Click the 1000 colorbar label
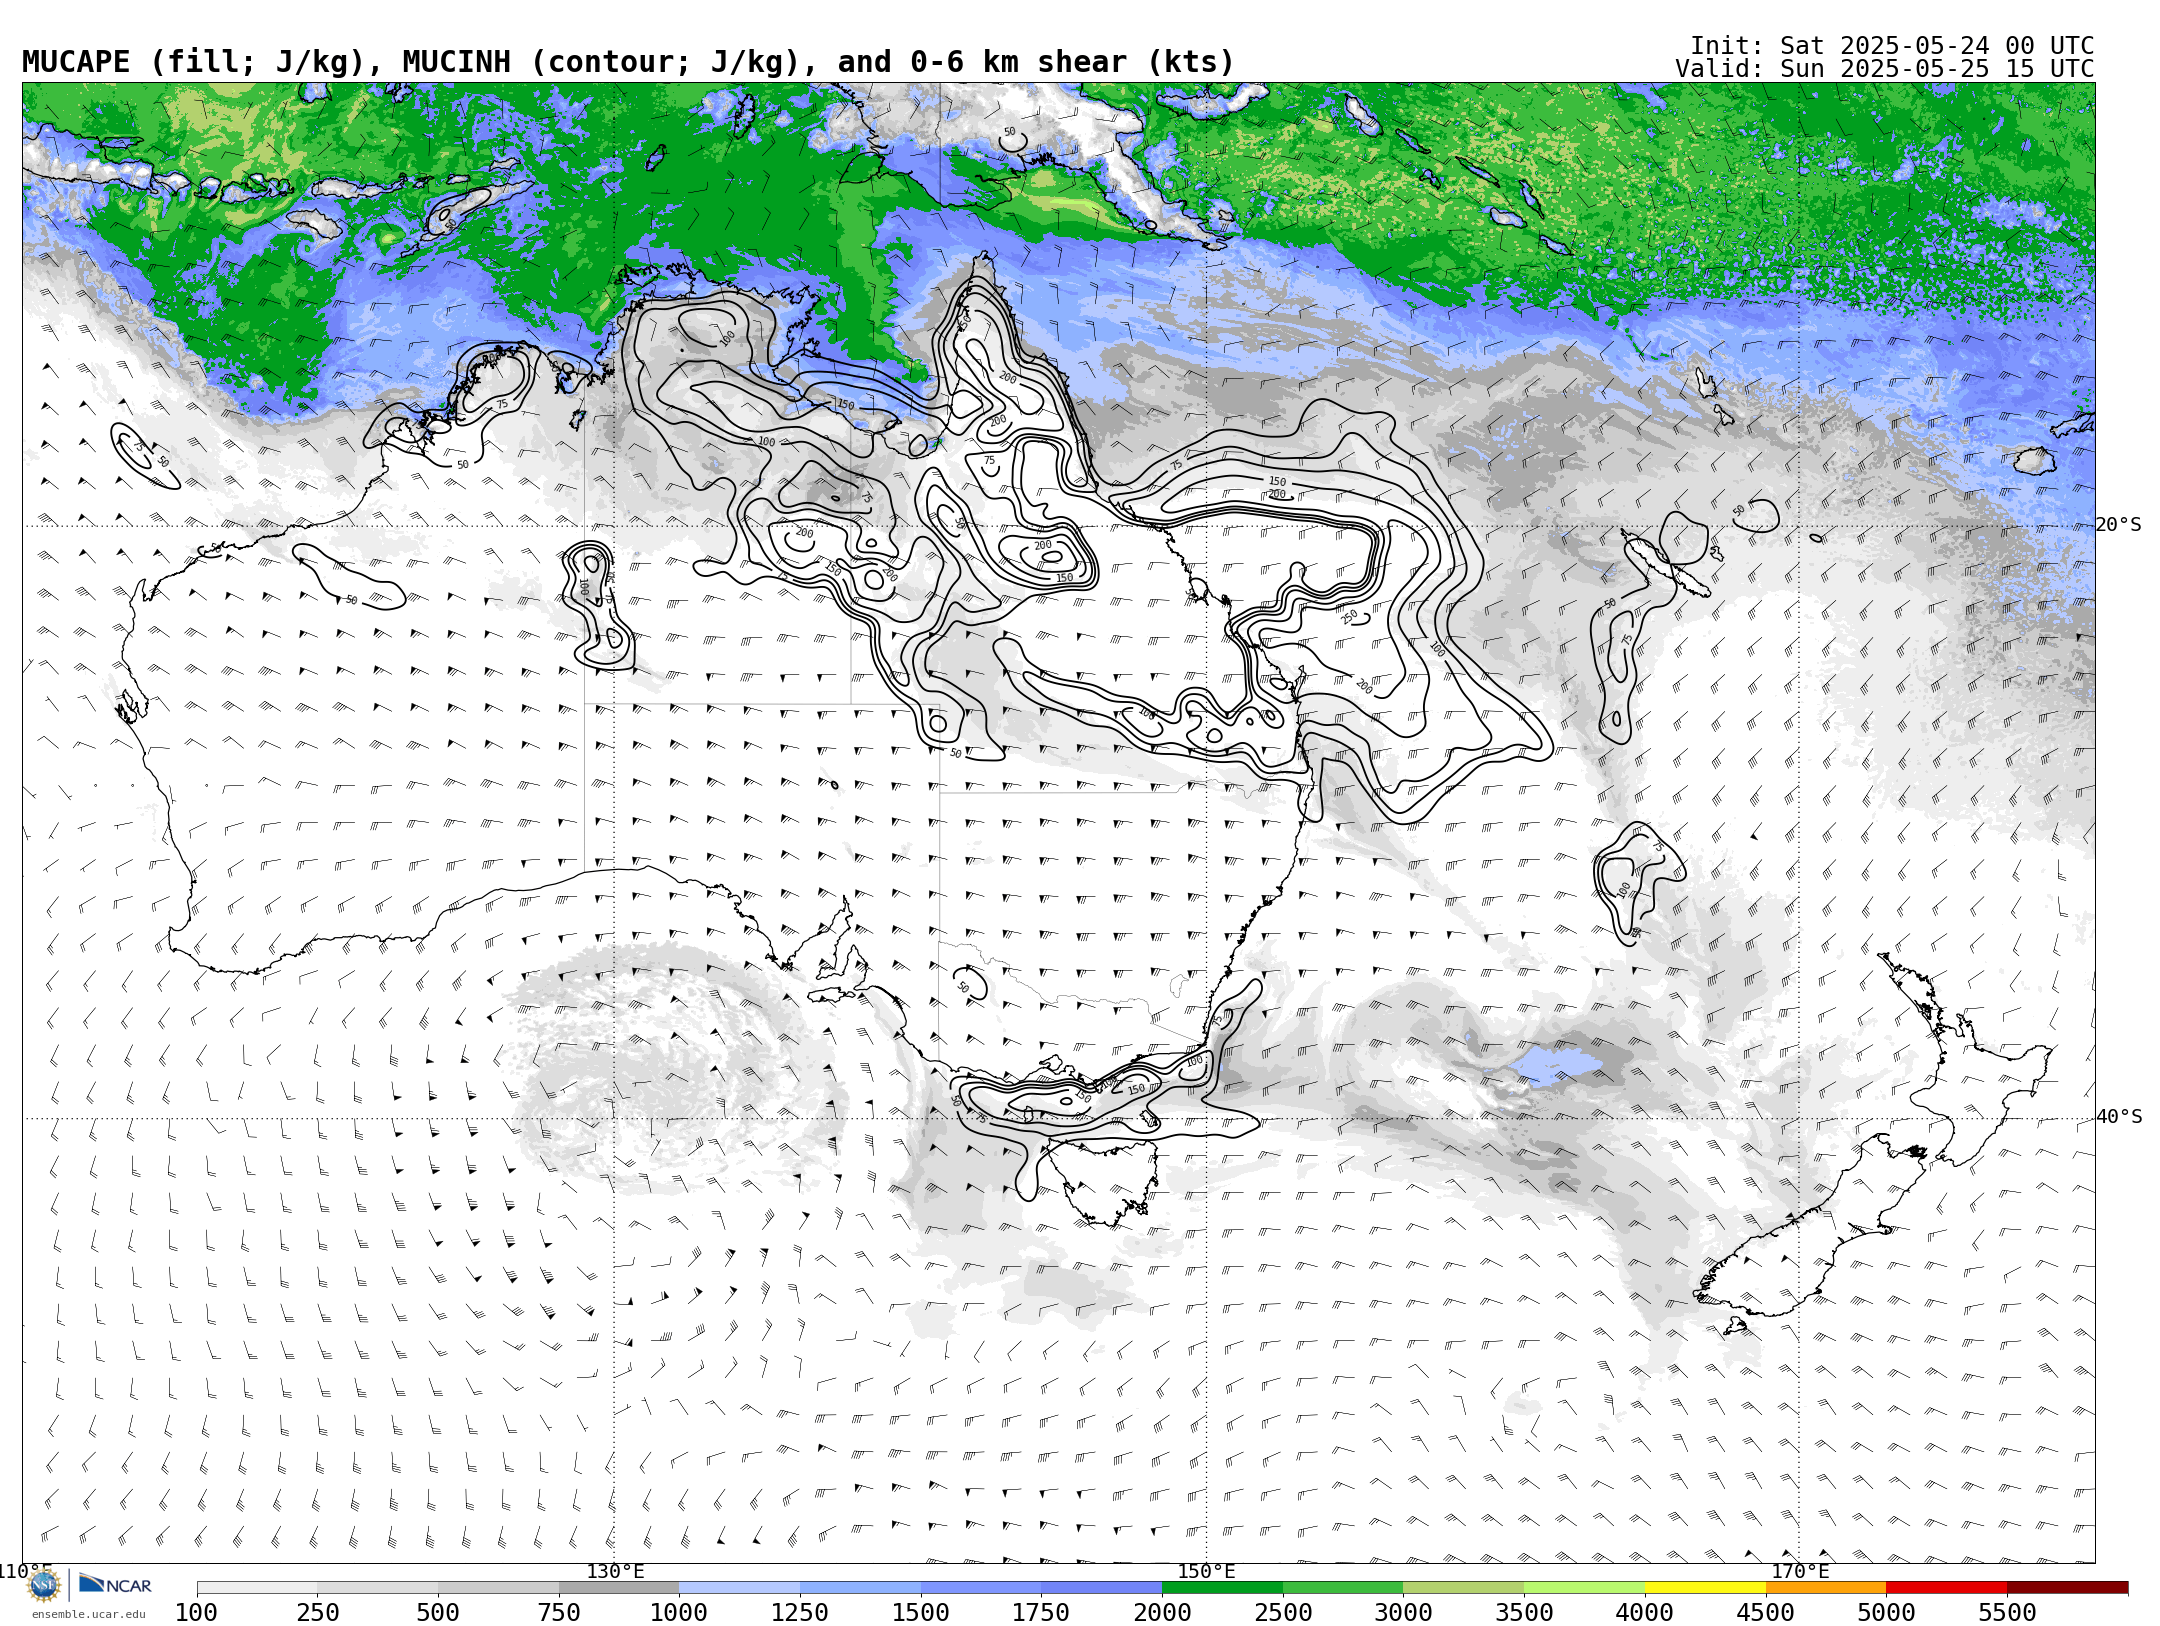This screenshot has height=1626, width=2160. click(679, 1613)
